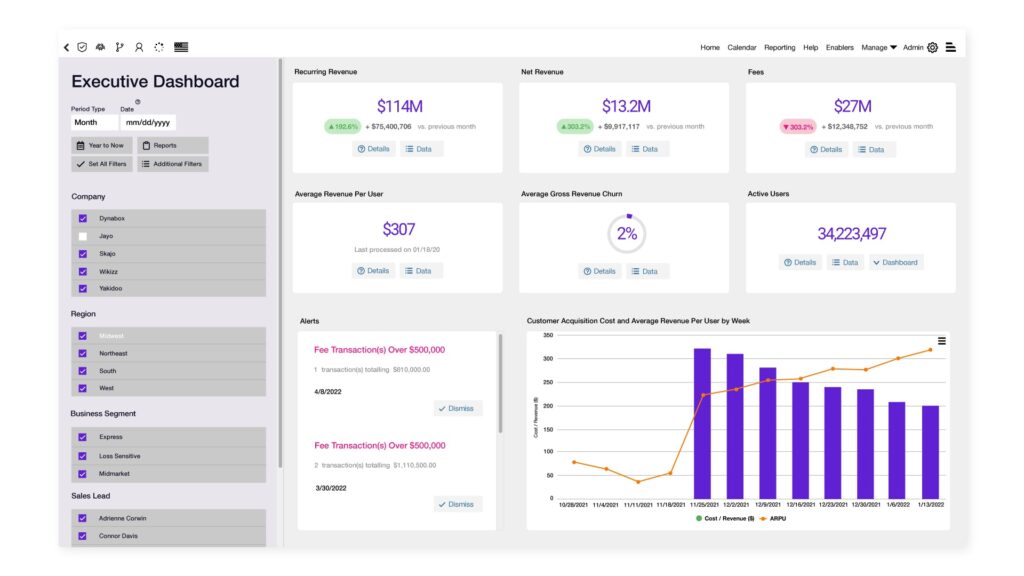Open Details for Net Revenue
The width and height of the screenshot is (1024, 576).
click(x=600, y=149)
